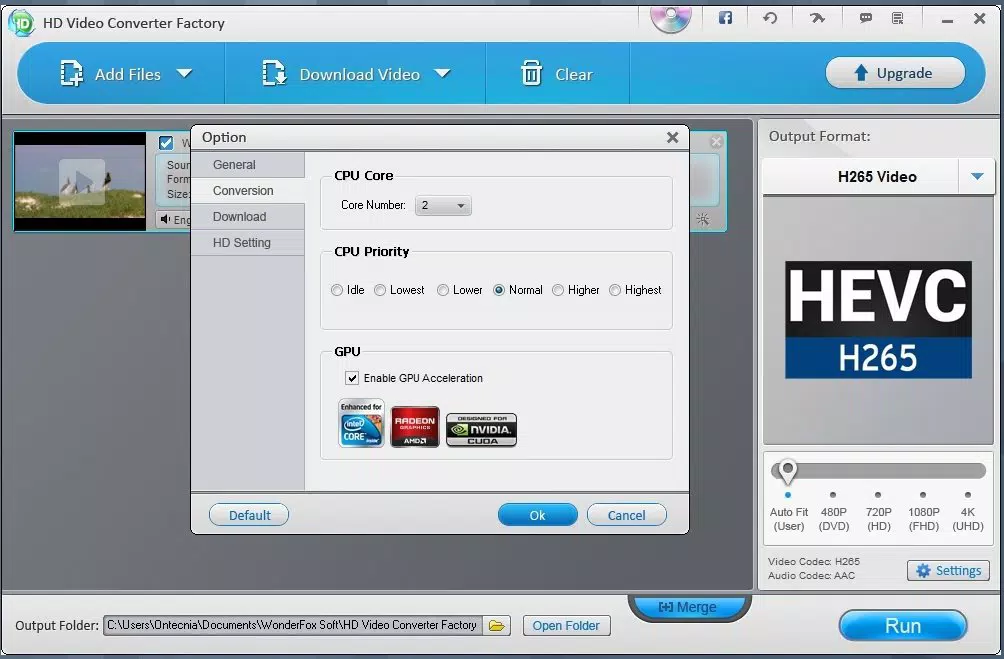Confirm options with Ok button
This screenshot has height=659, width=1004.
pyautogui.click(x=538, y=515)
